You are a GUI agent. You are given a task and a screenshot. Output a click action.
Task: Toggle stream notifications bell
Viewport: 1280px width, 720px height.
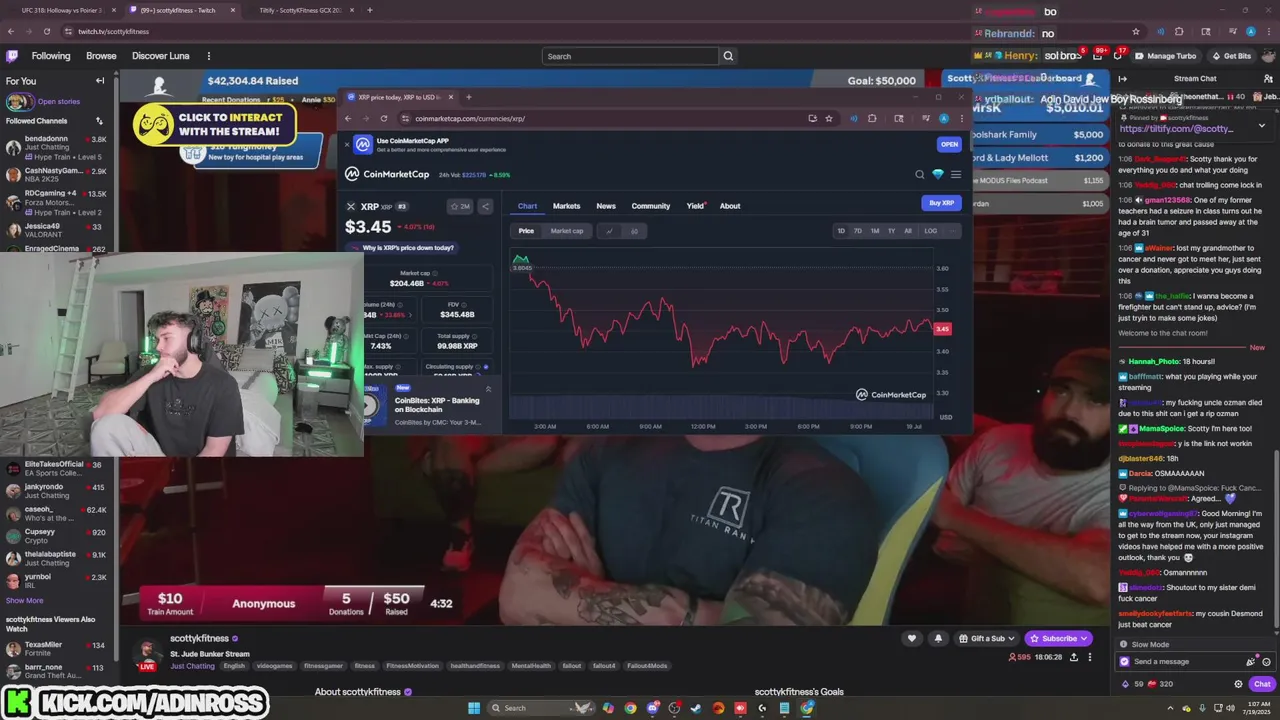point(938,638)
